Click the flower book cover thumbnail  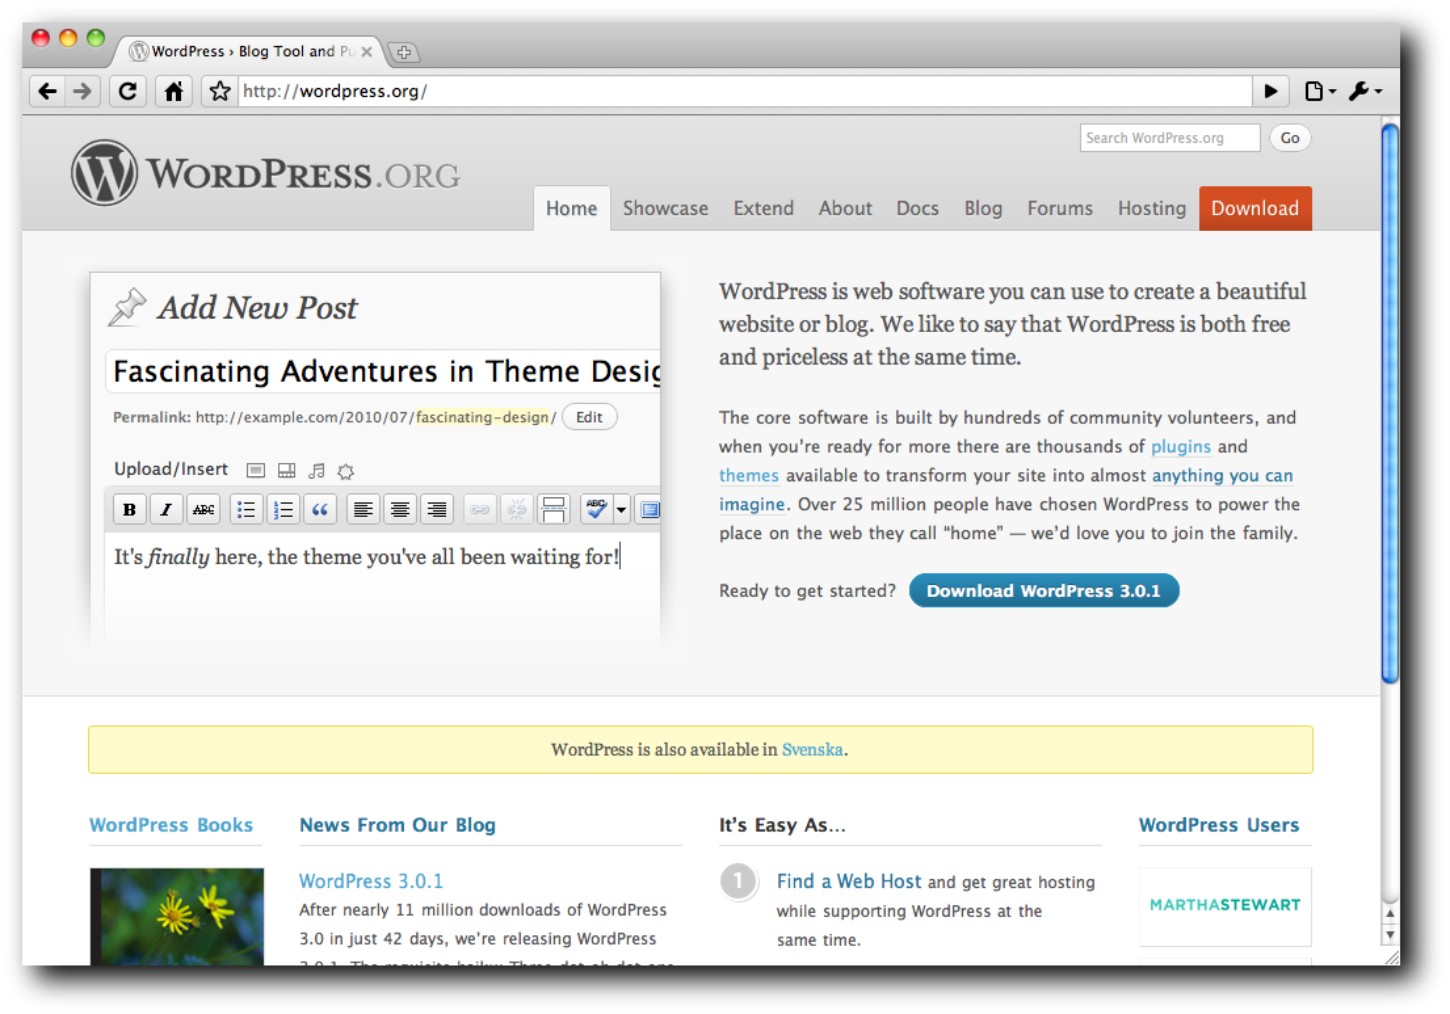pyautogui.click(x=177, y=916)
